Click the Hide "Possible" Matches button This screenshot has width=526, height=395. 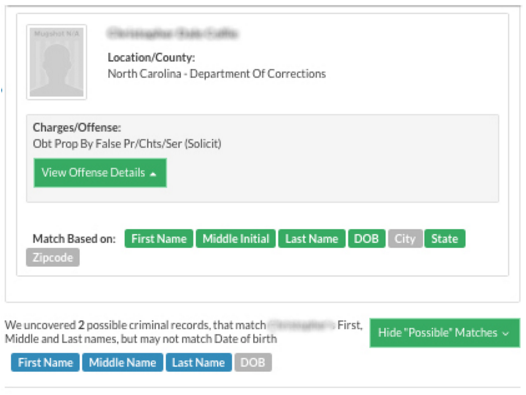click(445, 333)
